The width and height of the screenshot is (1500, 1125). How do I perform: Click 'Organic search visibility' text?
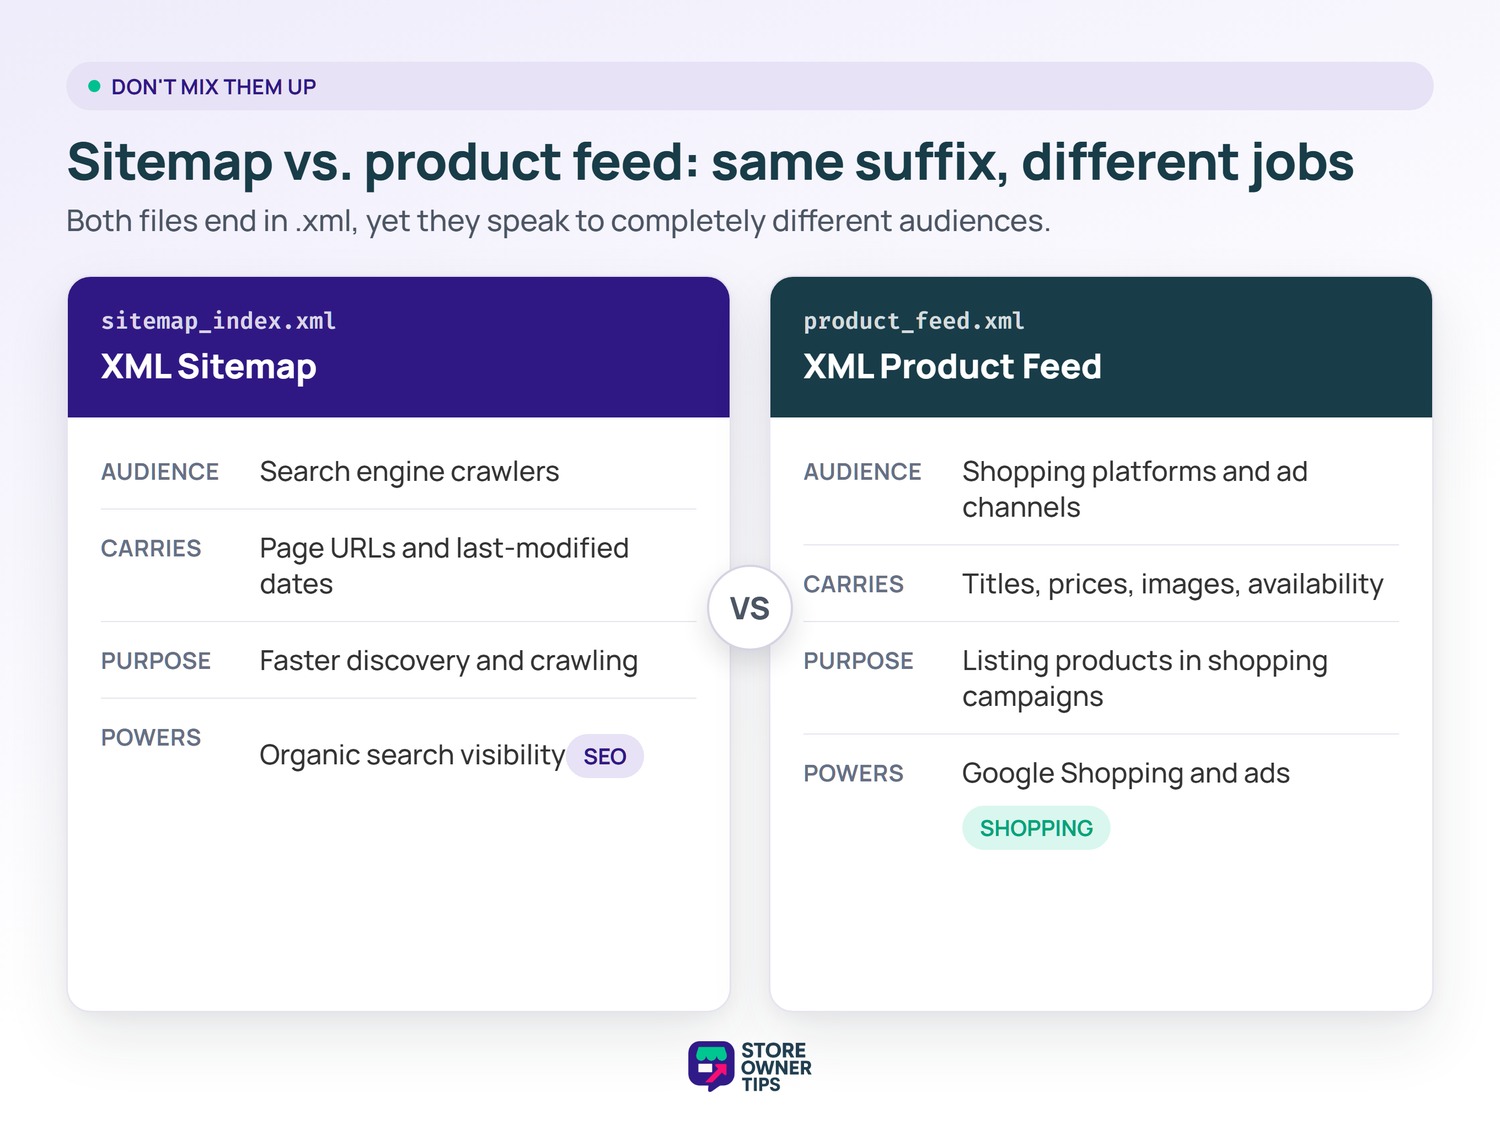click(412, 755)
